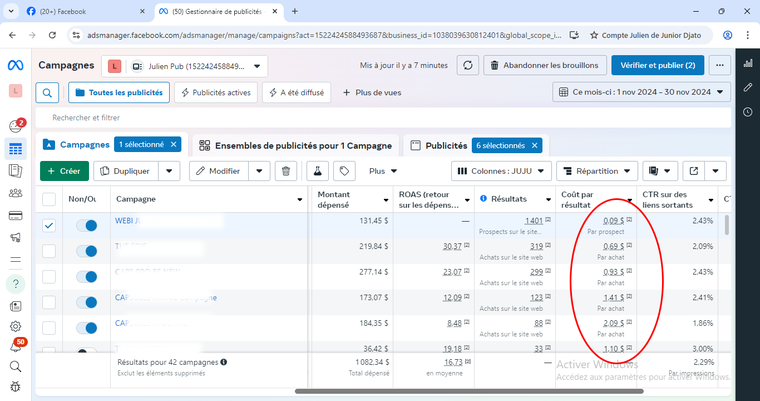Click the Meta logo in the sidebar
760x401 pixels.
click(16, 65)
